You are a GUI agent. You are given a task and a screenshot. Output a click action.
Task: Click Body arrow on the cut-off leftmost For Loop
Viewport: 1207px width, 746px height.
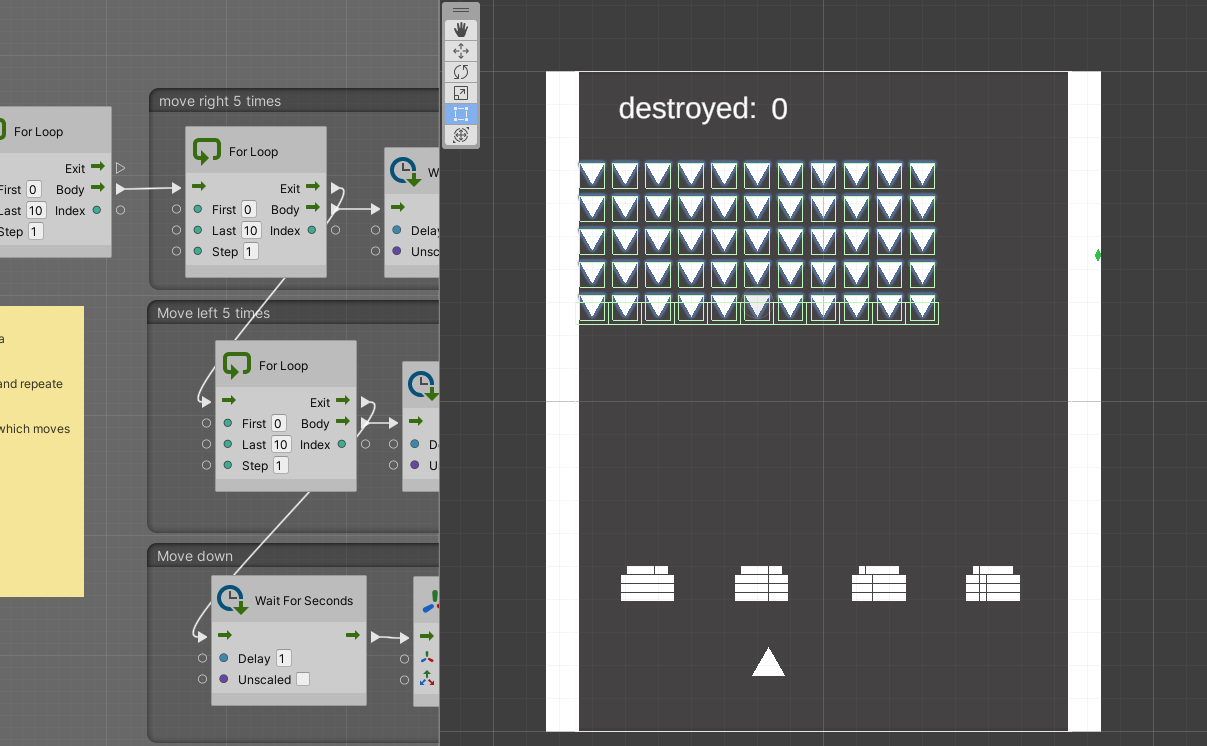pos(97,188)
